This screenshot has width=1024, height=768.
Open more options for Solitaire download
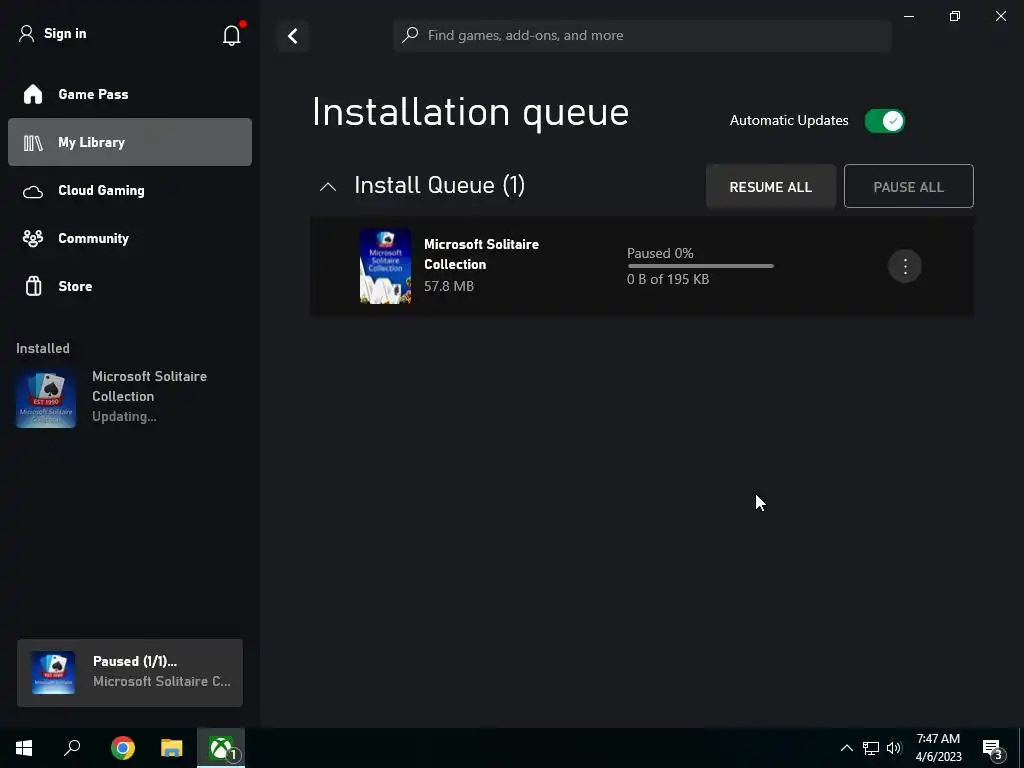pyautogui.click(x=905, y=266)
